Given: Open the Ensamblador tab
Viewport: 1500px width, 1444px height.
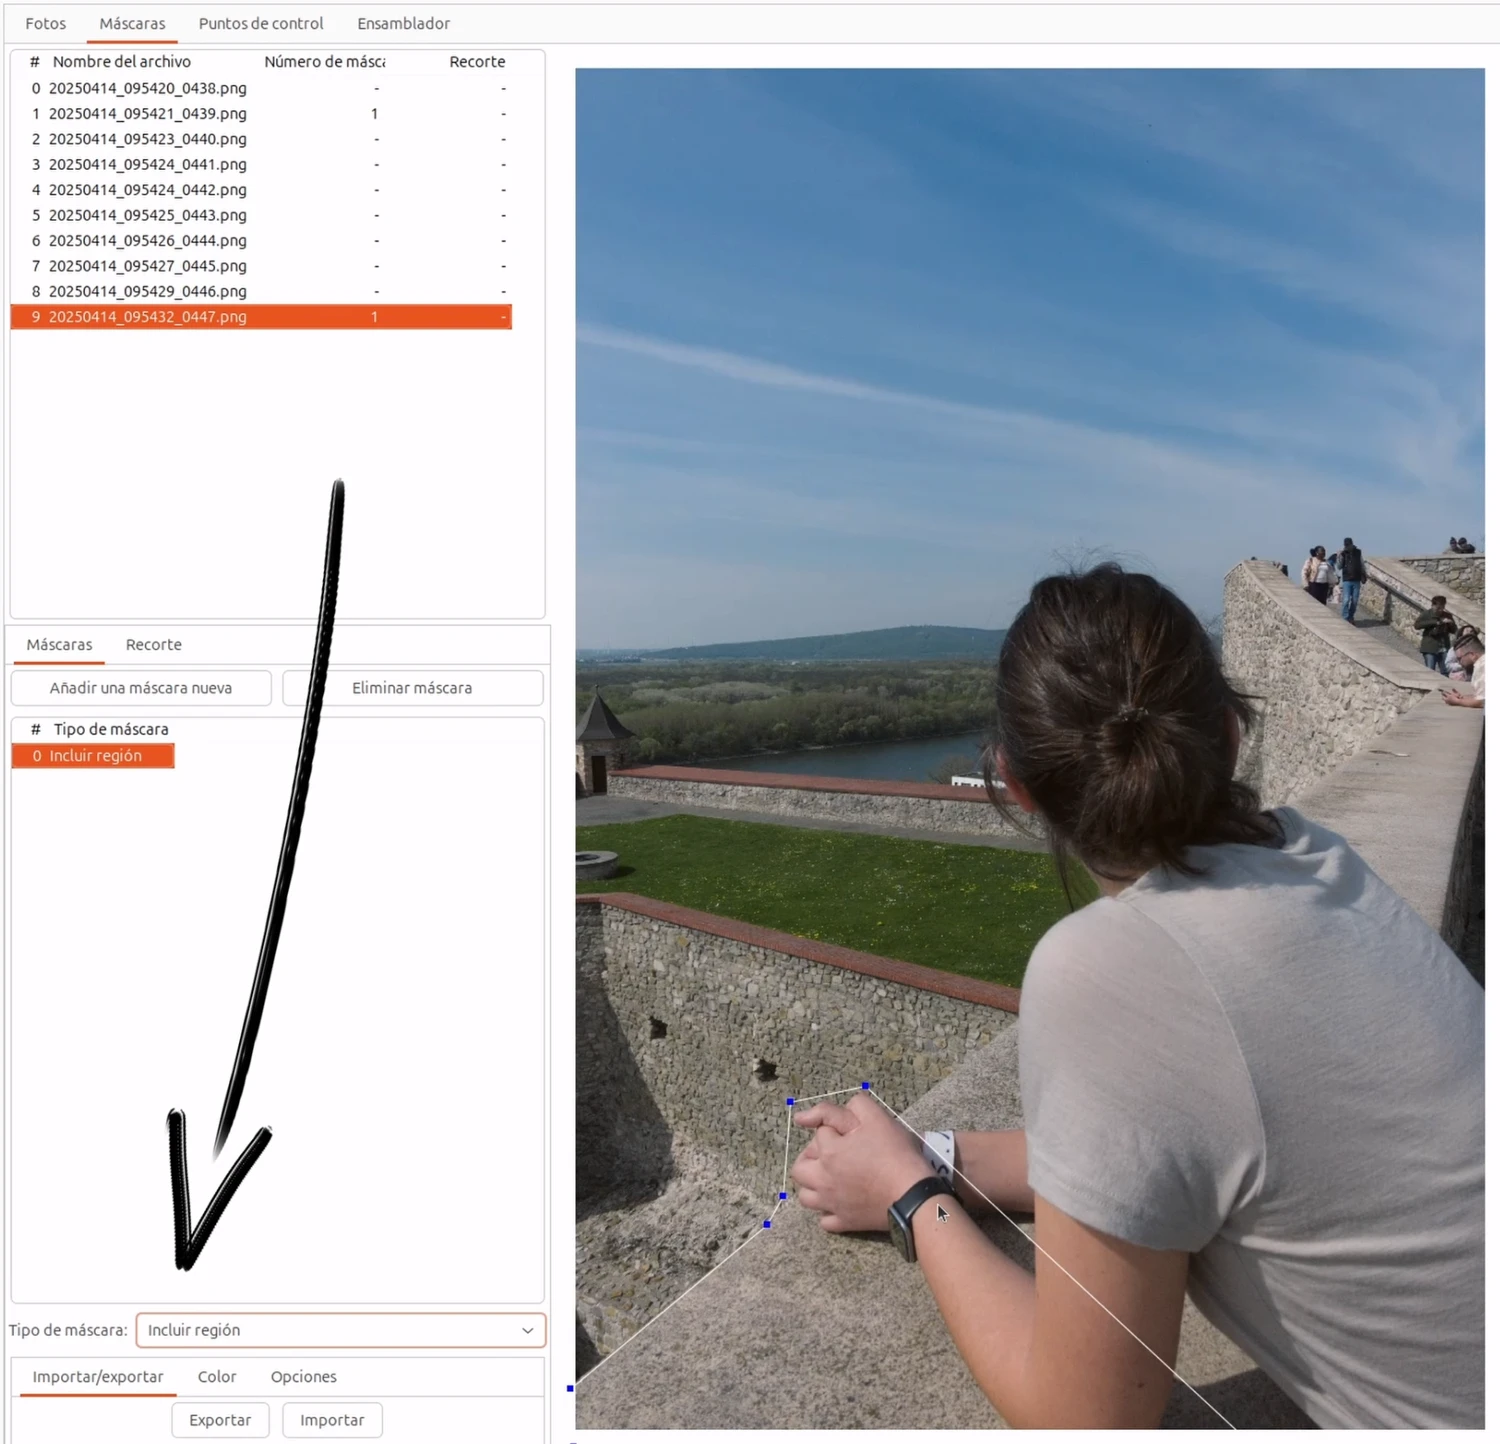Looking at the screenshot, I should click(x=403, y=23).
